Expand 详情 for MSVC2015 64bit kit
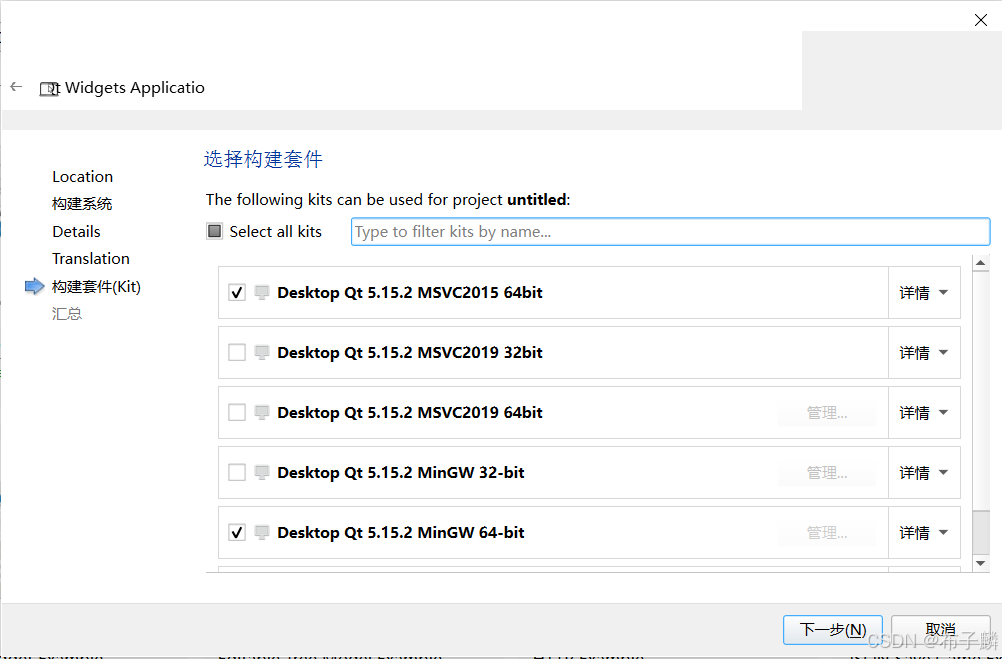Image resolution: width=1002 pixels, height=659 pixels. pos(924,293)
